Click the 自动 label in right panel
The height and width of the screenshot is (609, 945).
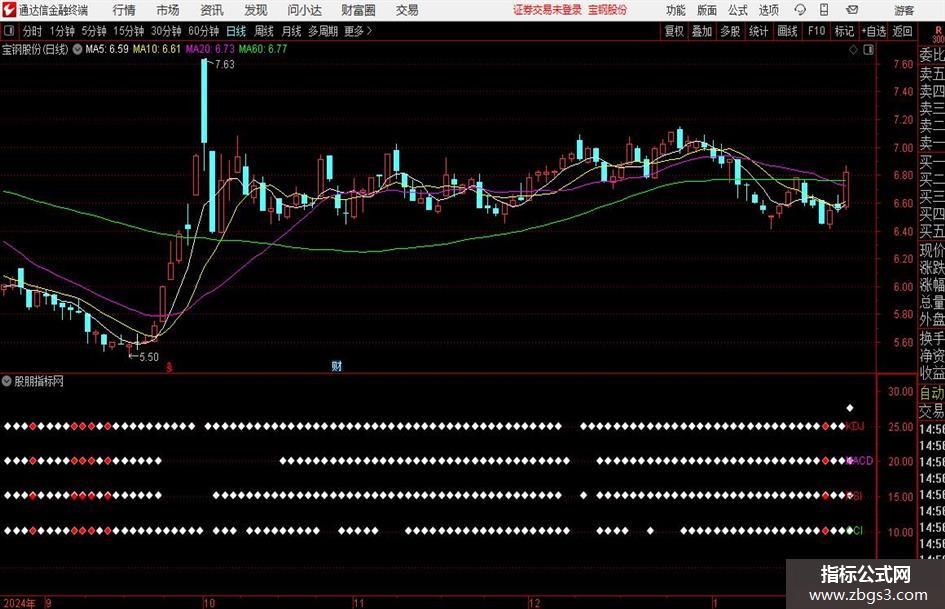click(932, 393)
